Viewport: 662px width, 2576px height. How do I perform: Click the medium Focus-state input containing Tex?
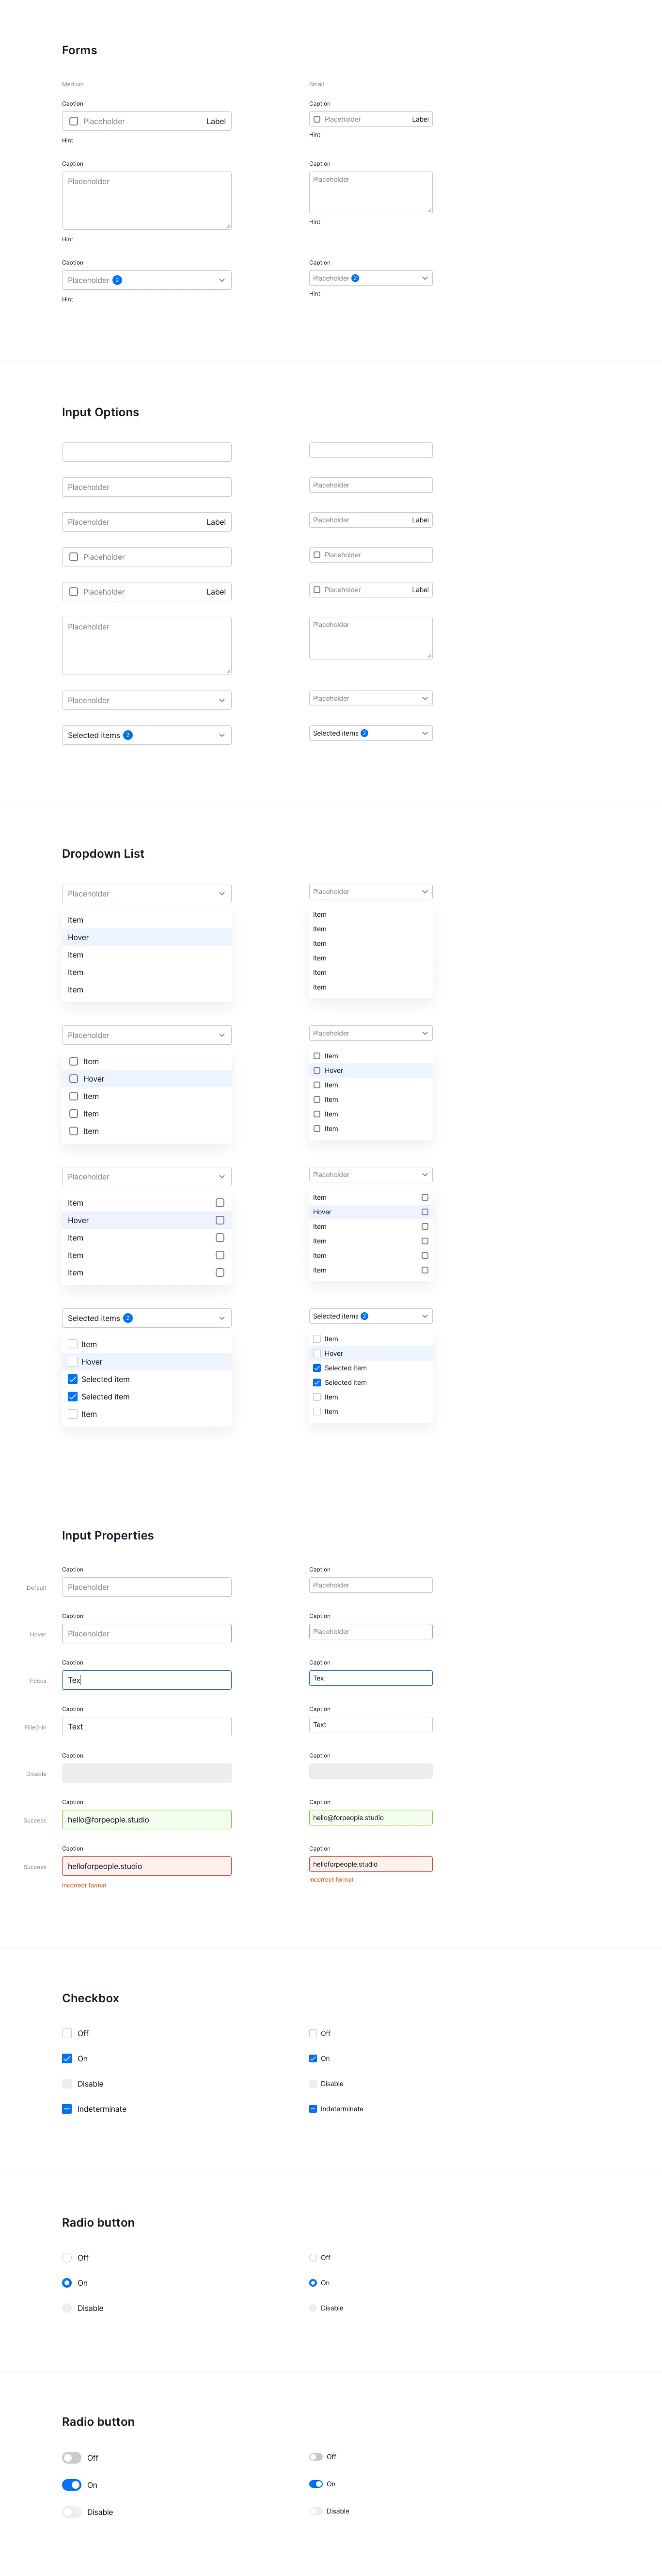point(146,1681)
